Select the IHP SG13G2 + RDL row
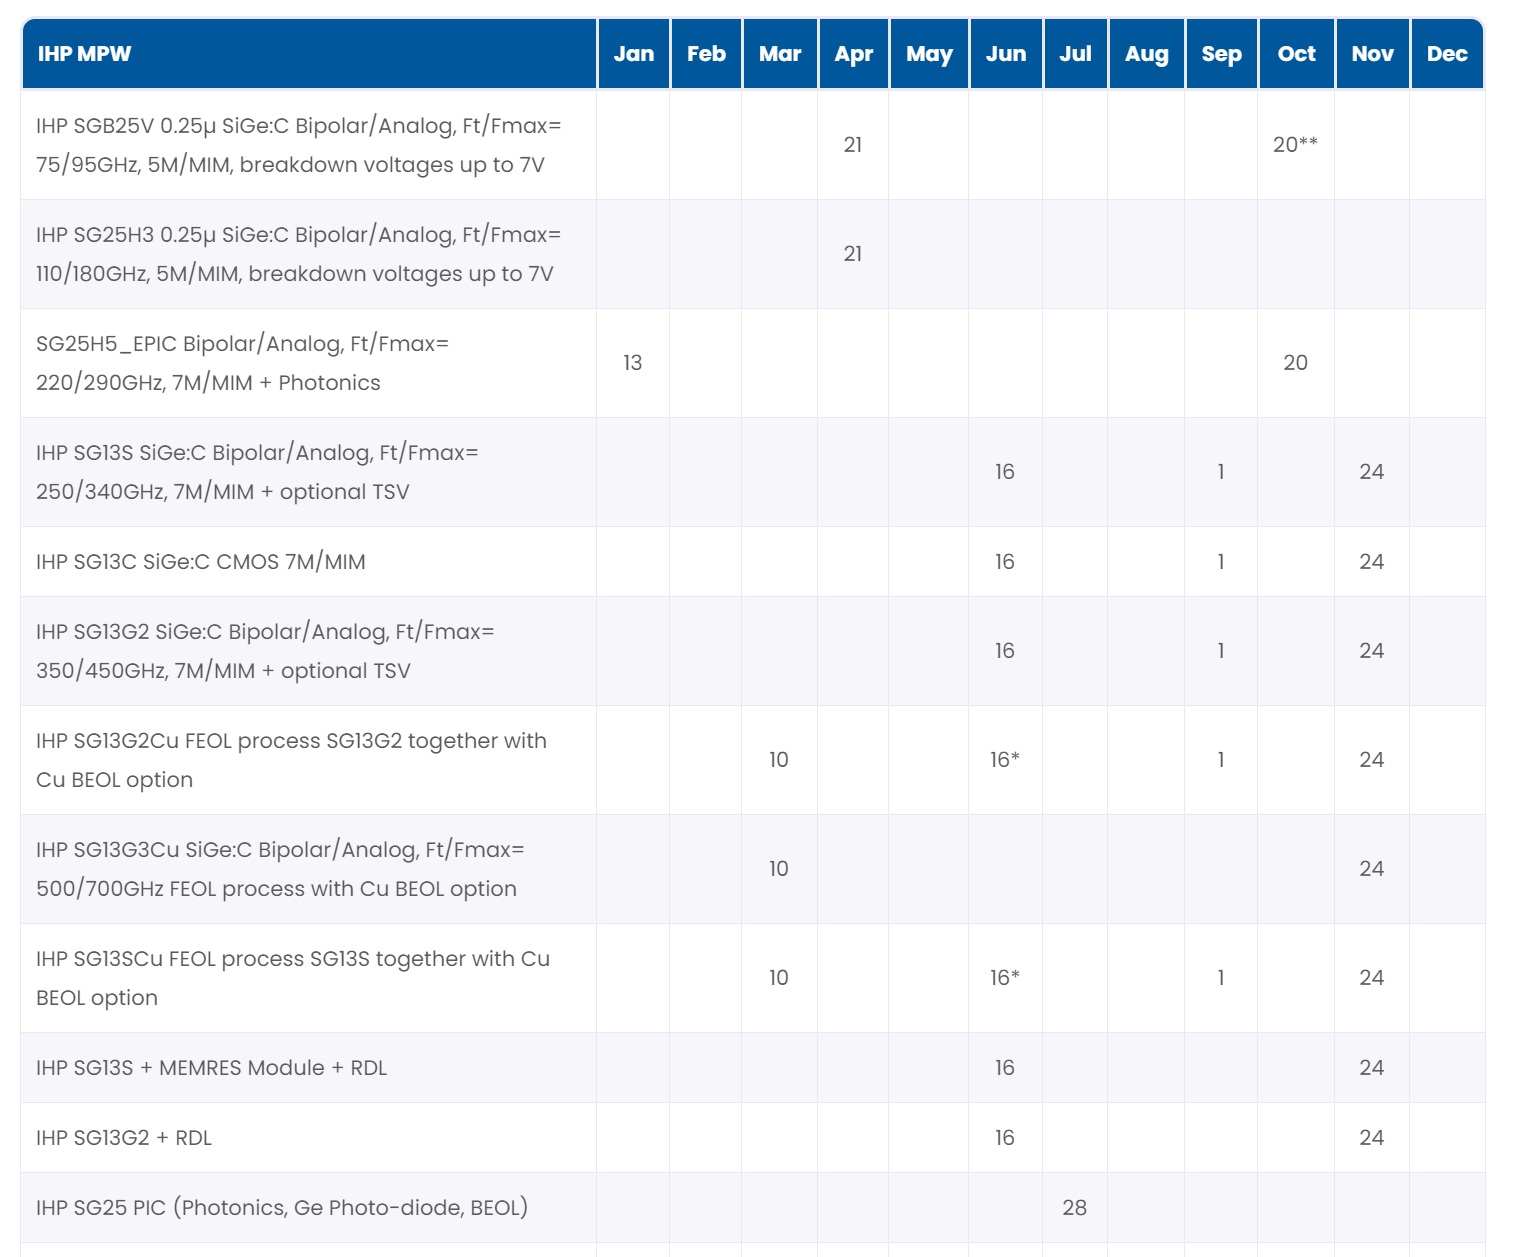This screenshot has width=1515, height=1257. [x=124, y=1138]
